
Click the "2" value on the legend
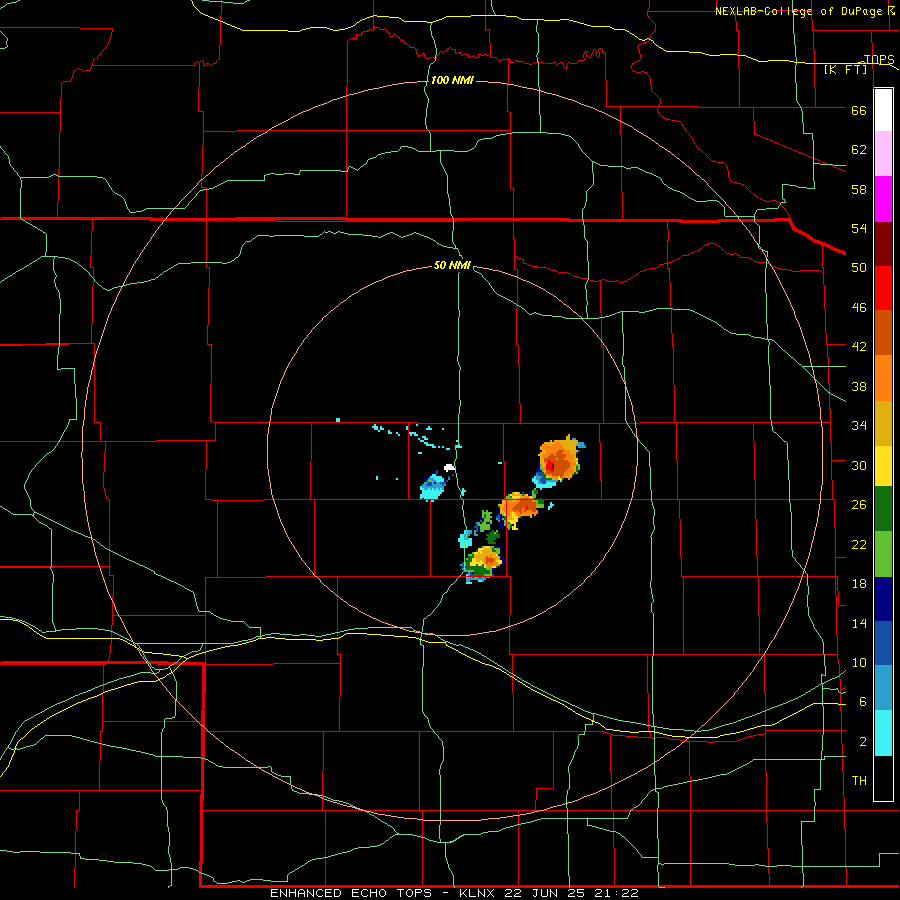863,742
